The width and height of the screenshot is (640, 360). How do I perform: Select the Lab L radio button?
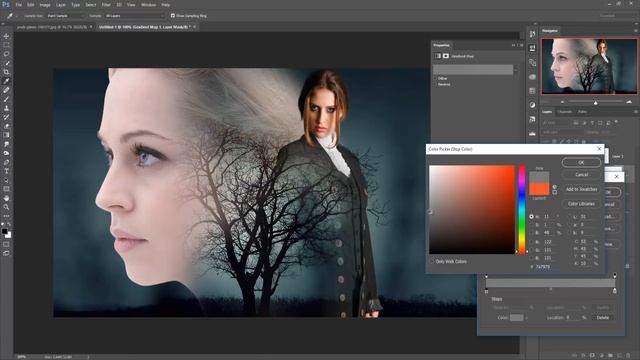coord(570,217)
